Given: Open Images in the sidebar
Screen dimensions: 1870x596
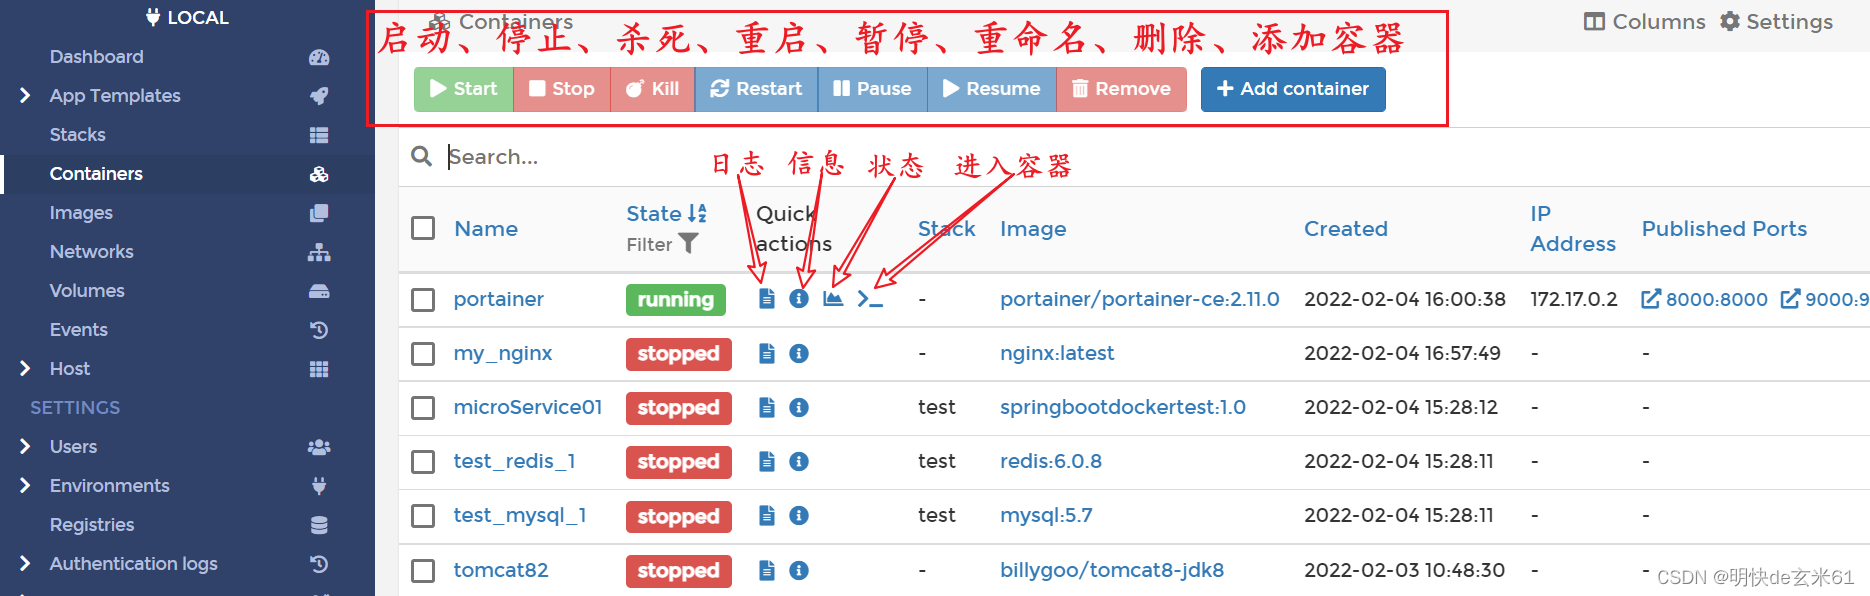Looking at the screenshot, I should [81, 213].
